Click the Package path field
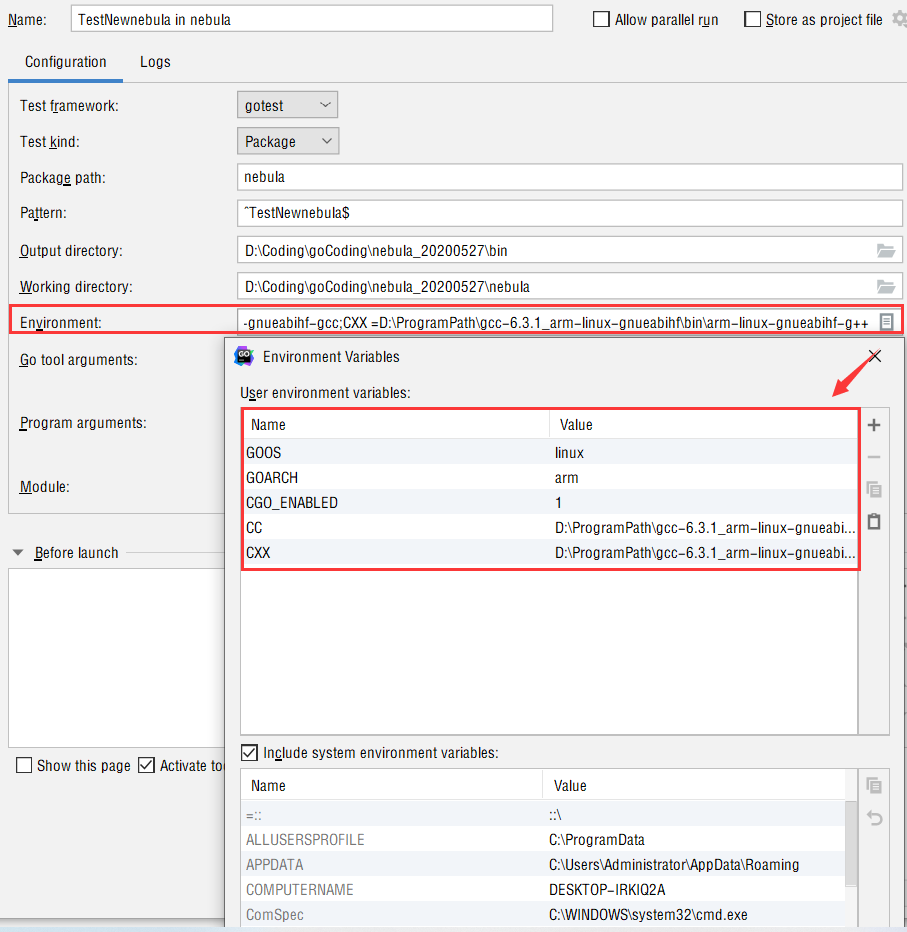This screenshot has height=932, width=907. (x=569, y=177)
